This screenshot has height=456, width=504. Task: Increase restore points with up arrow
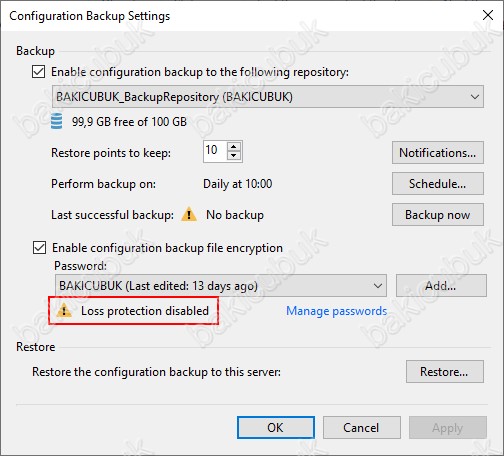coord(234,147)
